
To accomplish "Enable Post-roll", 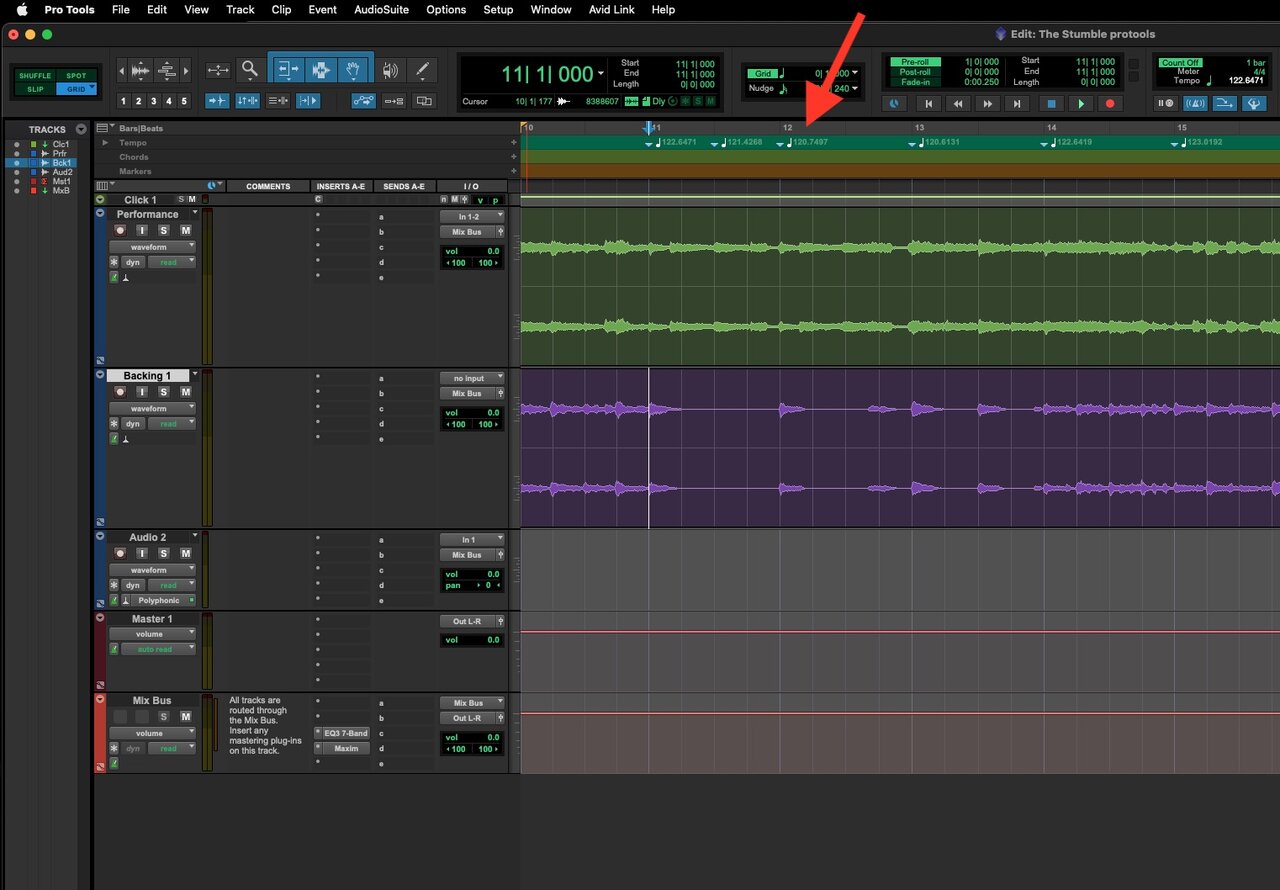I will pyautogui.click(x=915, y=72).
